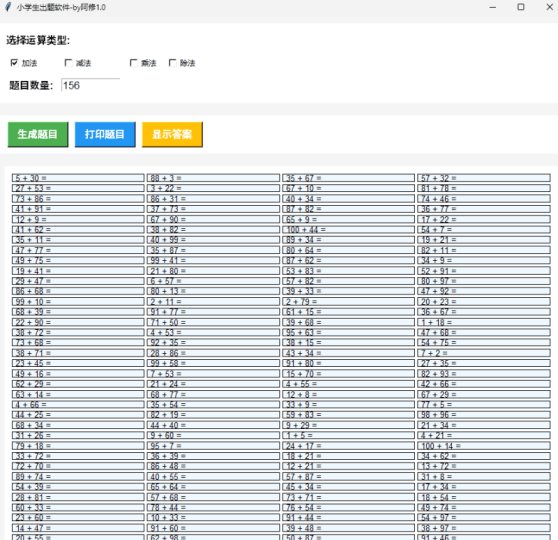This screenshot has height=540, width=558.
Task: Check the 乘法 option
Action: pyautogui.click(x=133, y=63)
